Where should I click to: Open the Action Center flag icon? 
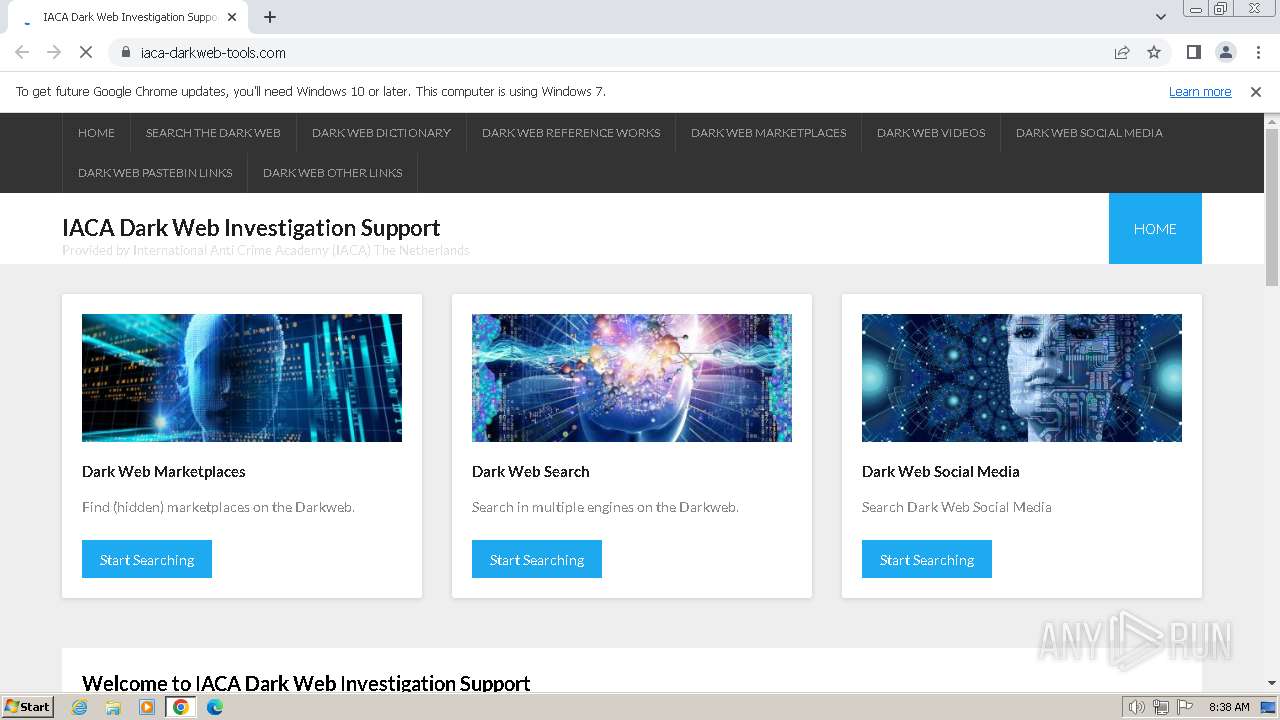1185,707
